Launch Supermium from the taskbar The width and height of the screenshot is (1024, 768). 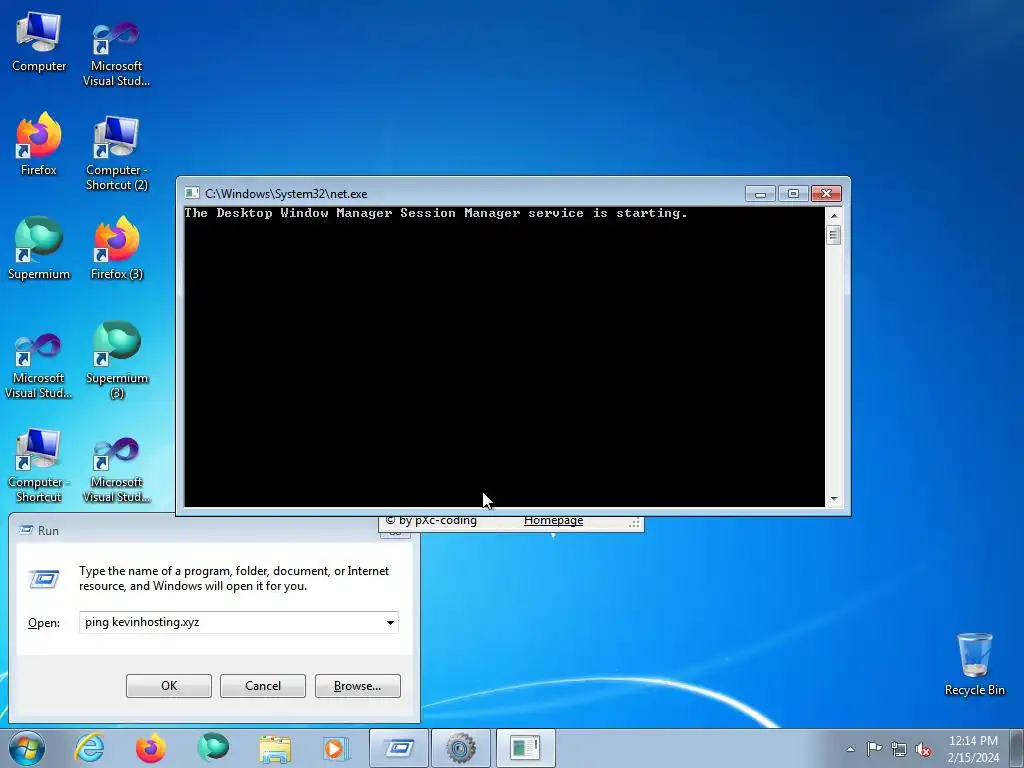point(213,748)
